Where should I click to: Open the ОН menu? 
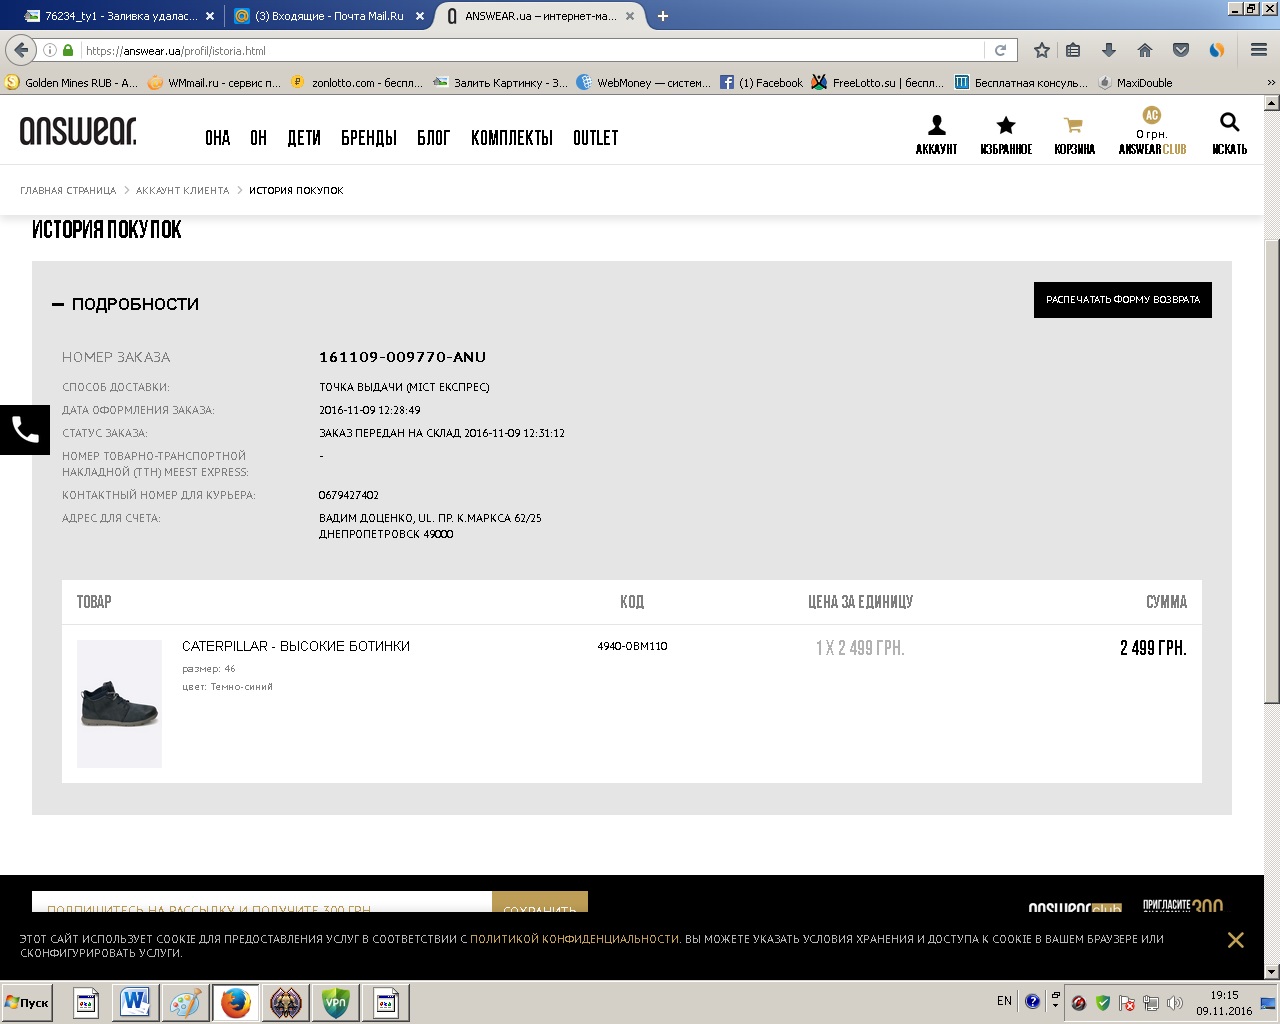(x=259, y=138)
